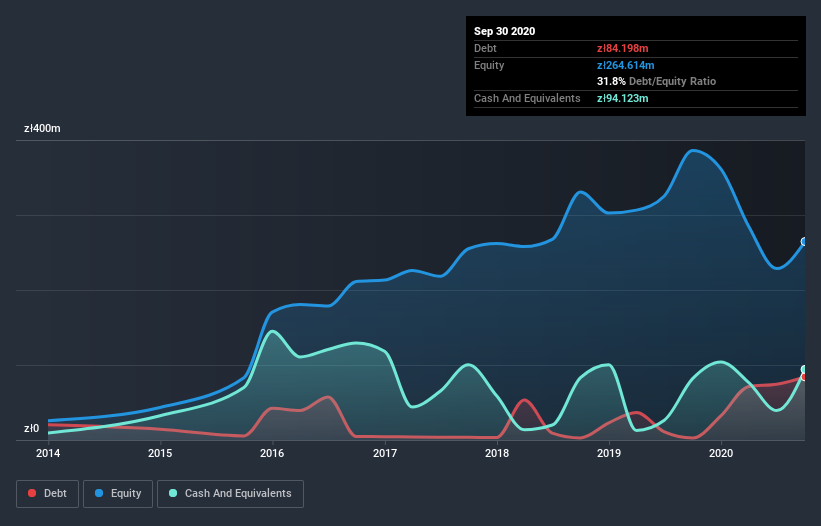
Task: Click the zł94.123m cash value
Action: [623, 98]
